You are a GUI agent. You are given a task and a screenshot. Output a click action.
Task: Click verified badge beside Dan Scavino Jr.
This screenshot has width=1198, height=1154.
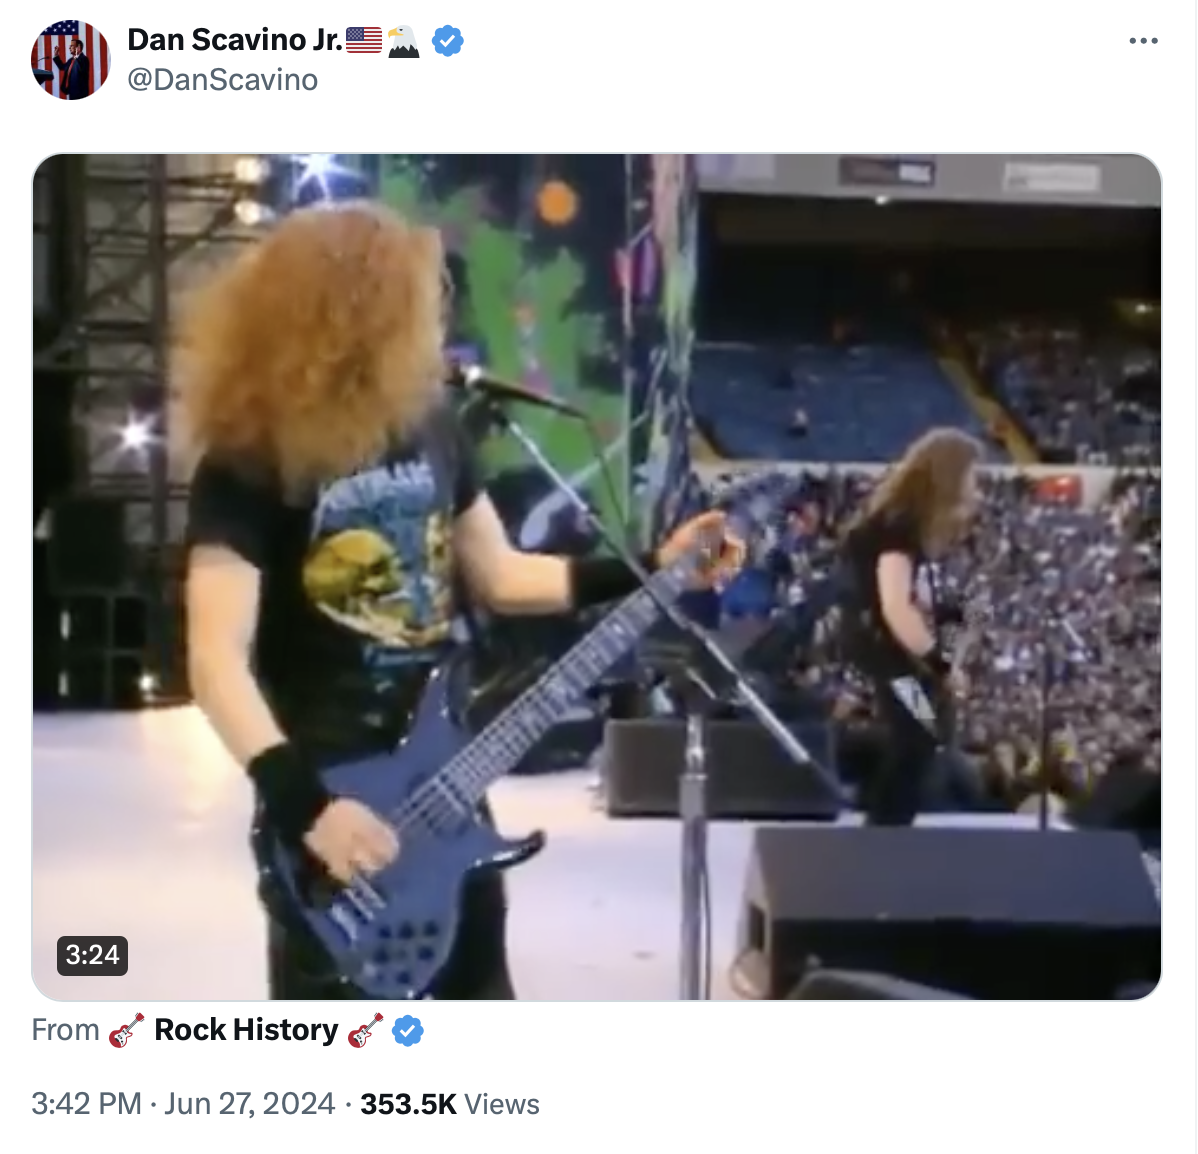(448, 41)
